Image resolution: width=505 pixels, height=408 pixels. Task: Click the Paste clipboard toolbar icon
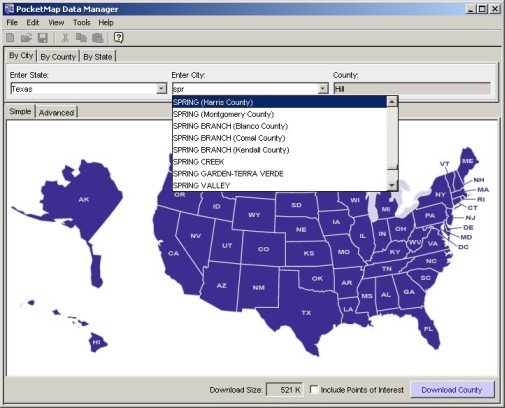point(98,38)
